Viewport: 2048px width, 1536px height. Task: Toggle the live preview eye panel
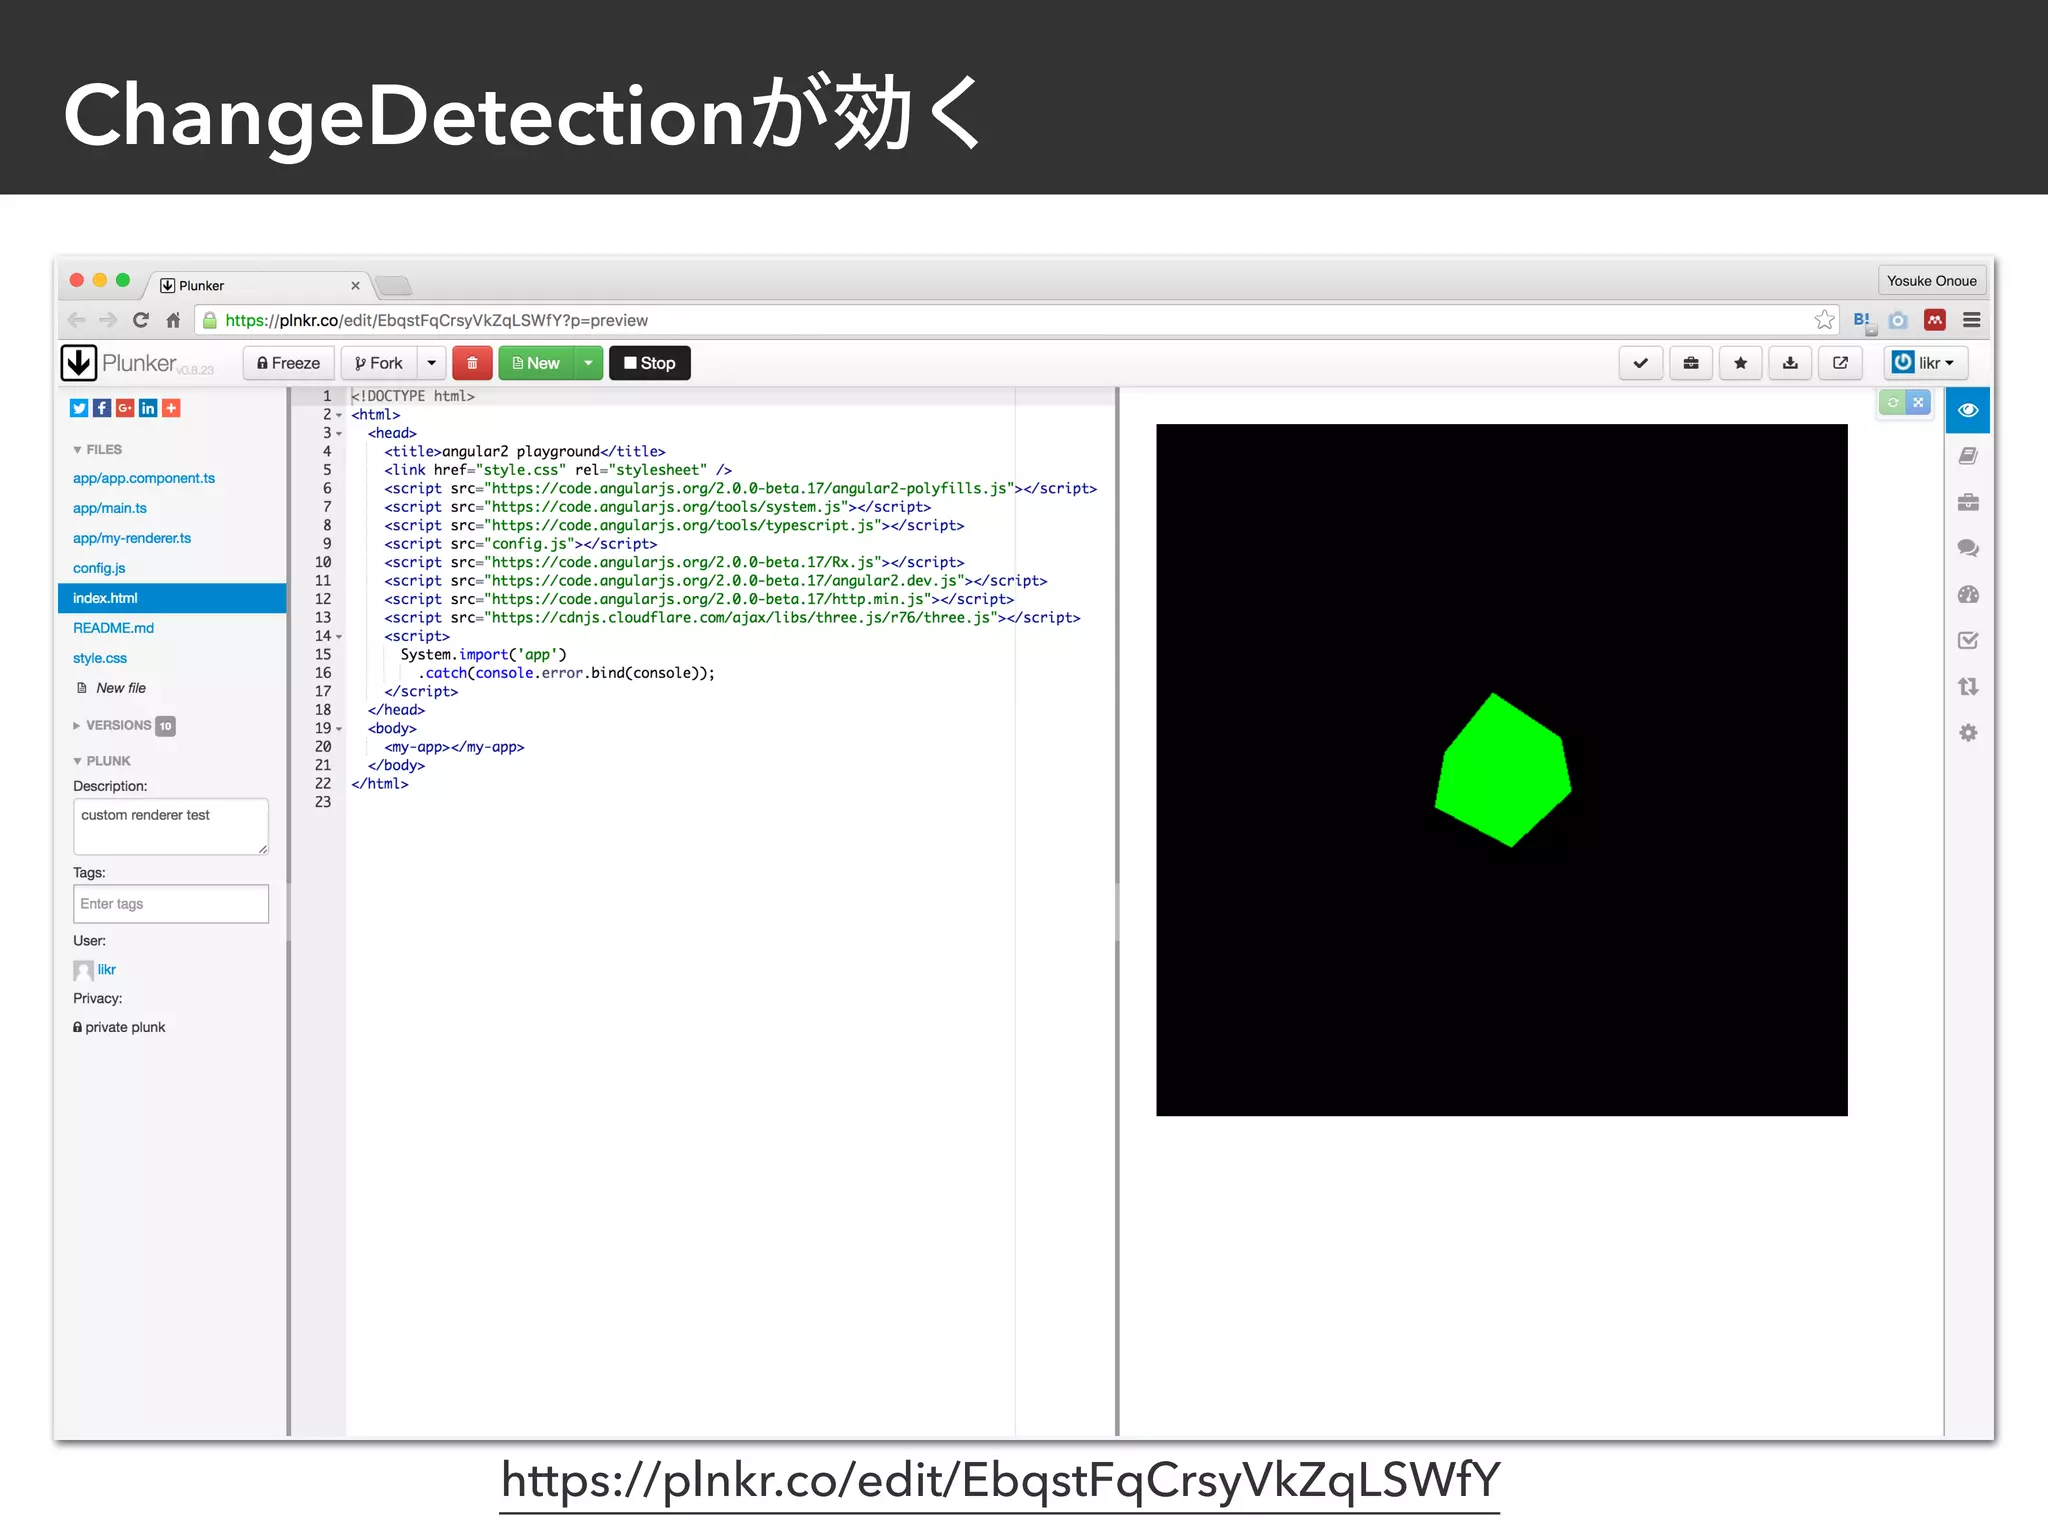tap(1968, 410)
